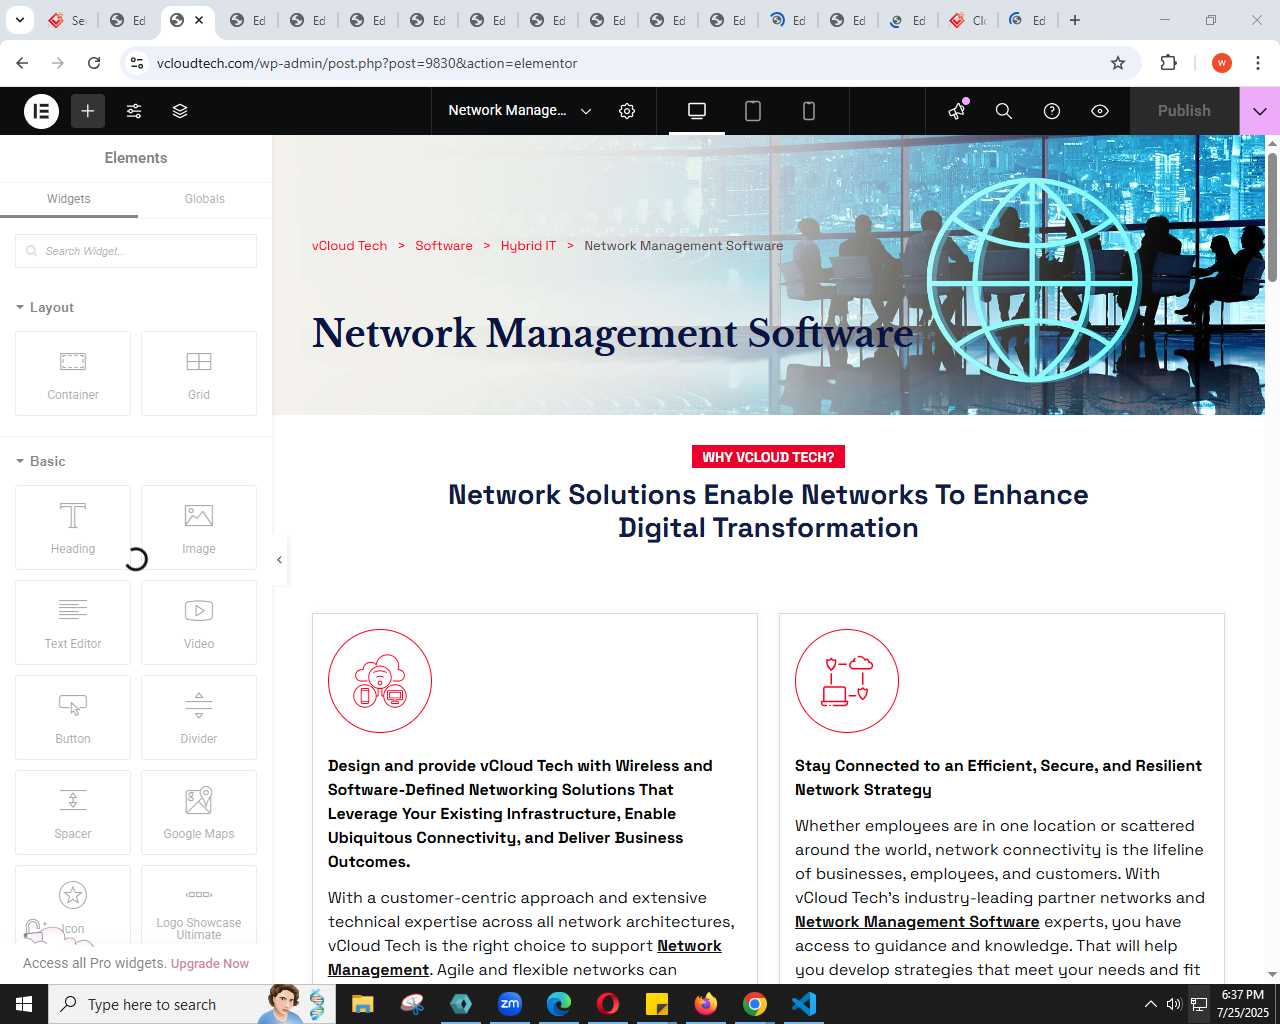
Task: Open a new browser tab
Action: pos(1075,20)
